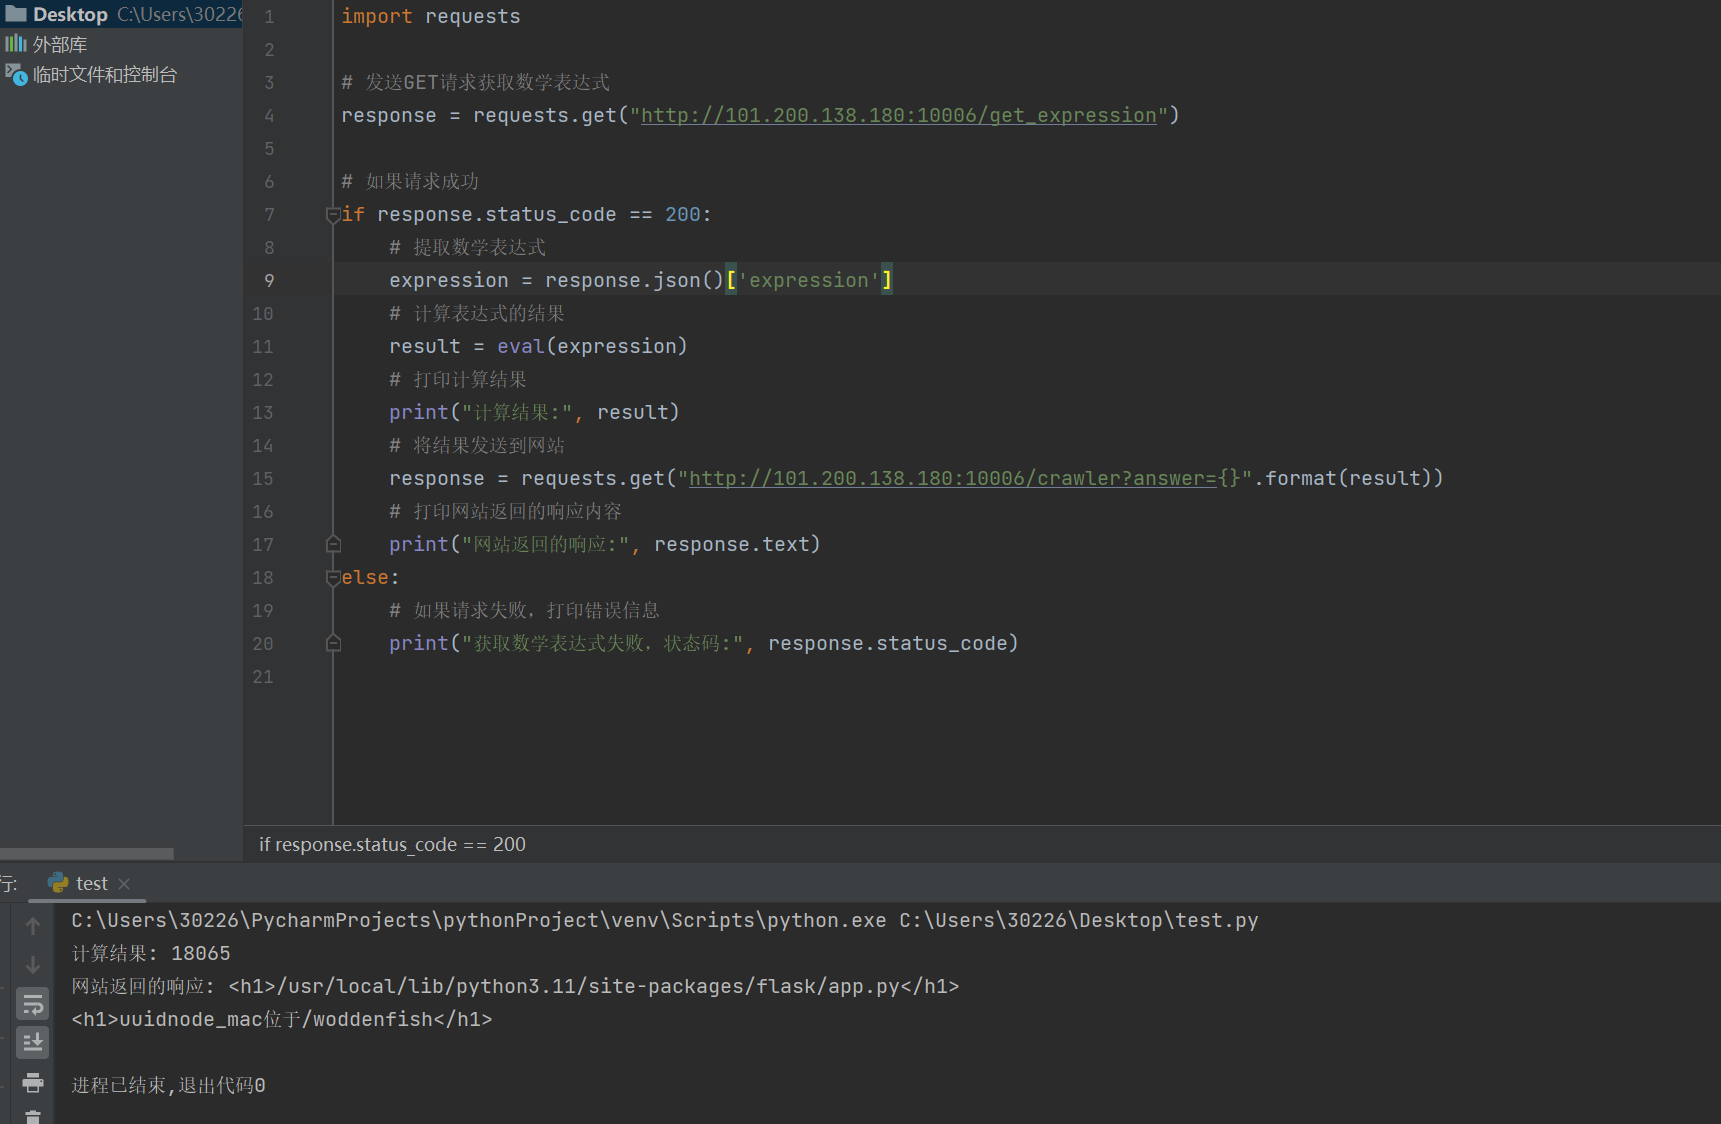
Task: Click console output containing flask/app.py
Action: click(x=515, y=986)
